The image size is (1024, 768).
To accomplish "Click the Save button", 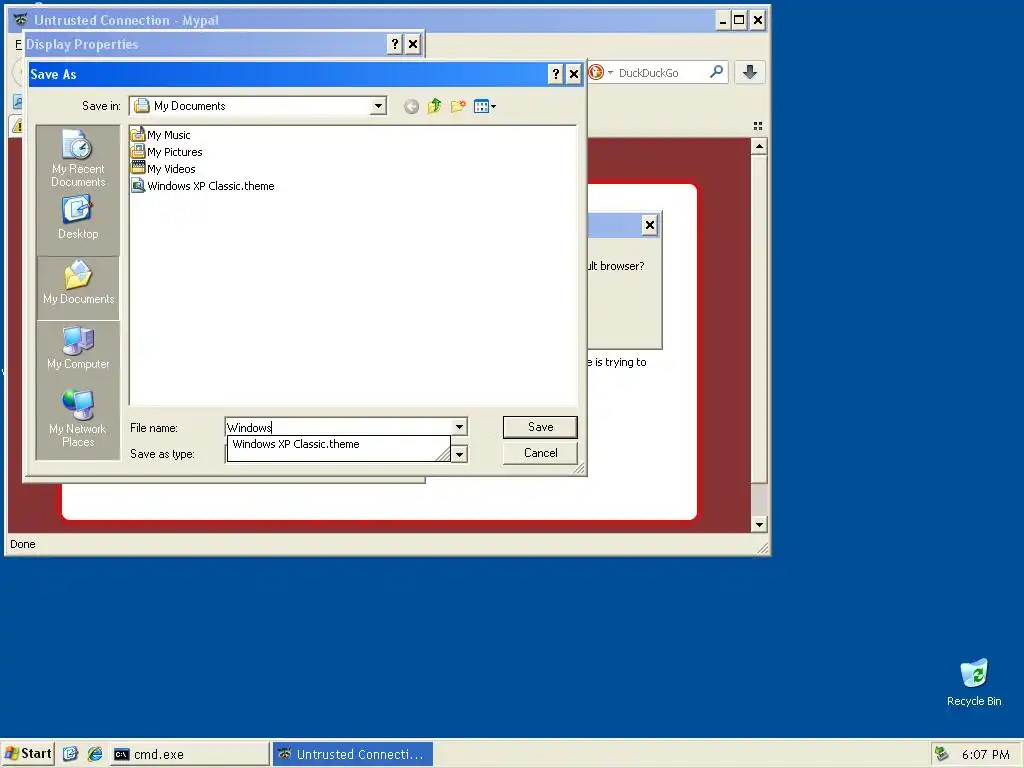I will click(x=540, y=427).
